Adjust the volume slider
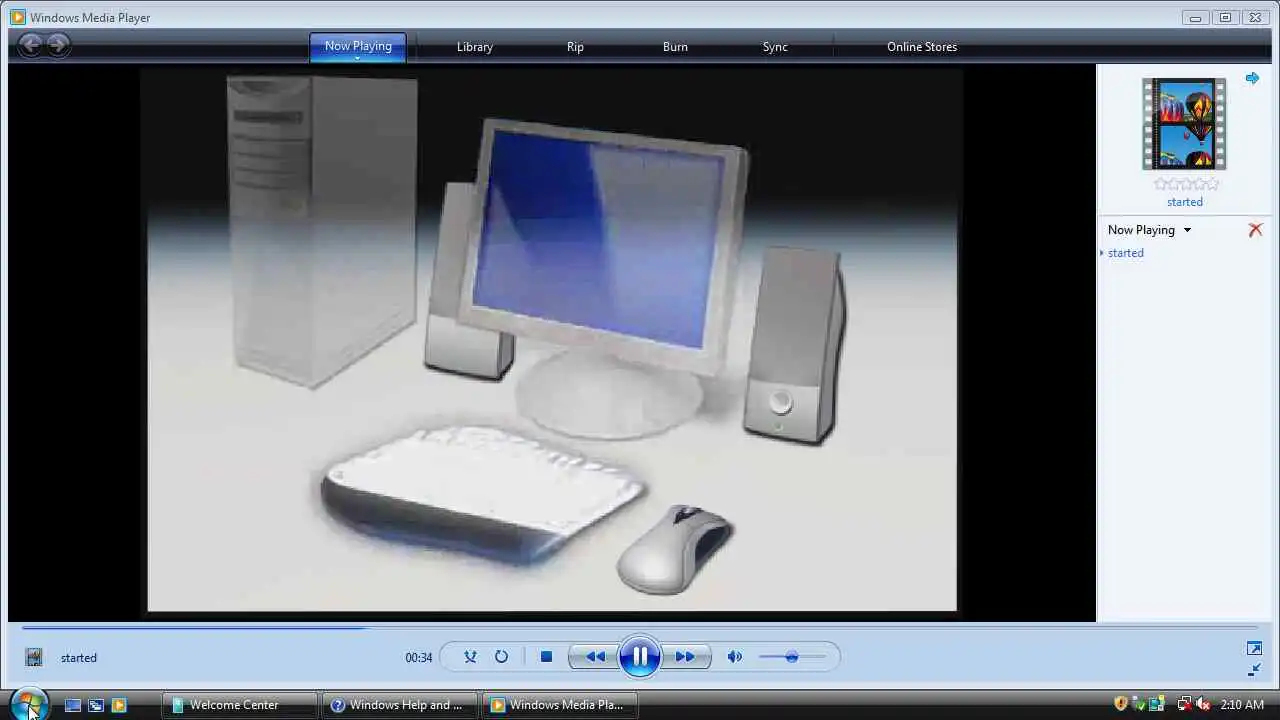Image resolution: width=1280 pixels, height=720 pixels. pos(792,657)
